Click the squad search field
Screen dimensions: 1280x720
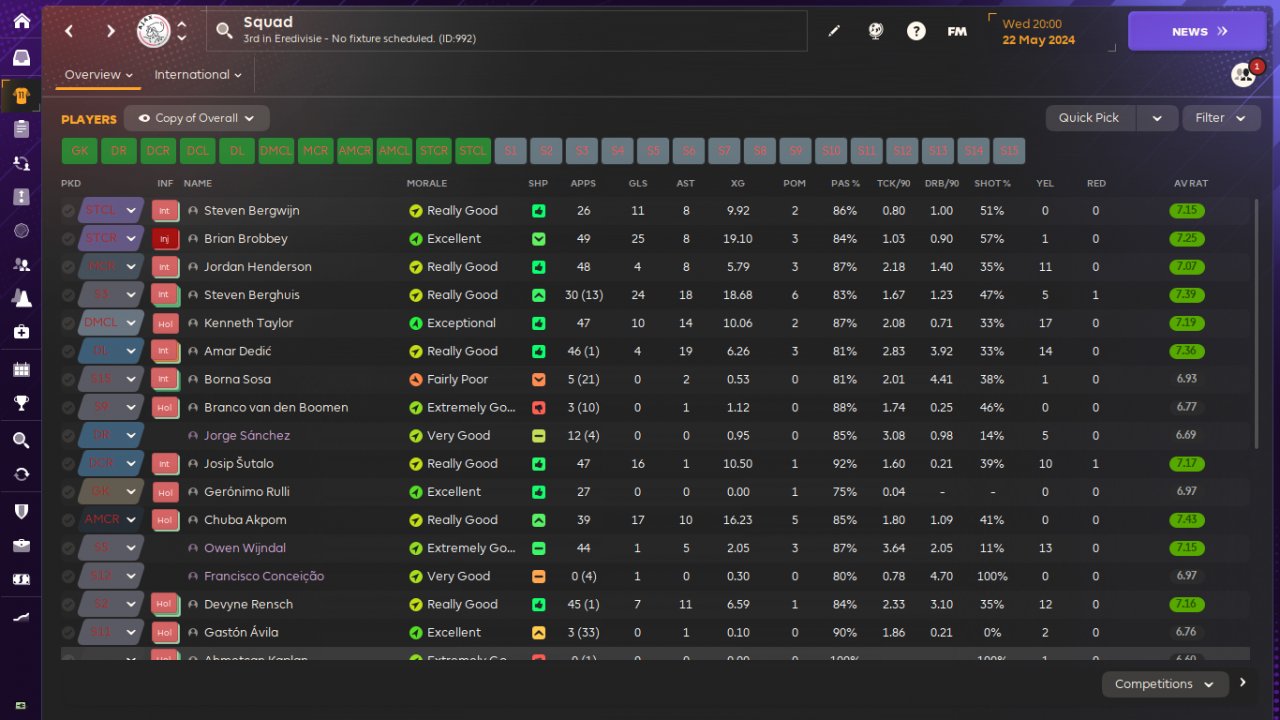click(x=507, y=31)
